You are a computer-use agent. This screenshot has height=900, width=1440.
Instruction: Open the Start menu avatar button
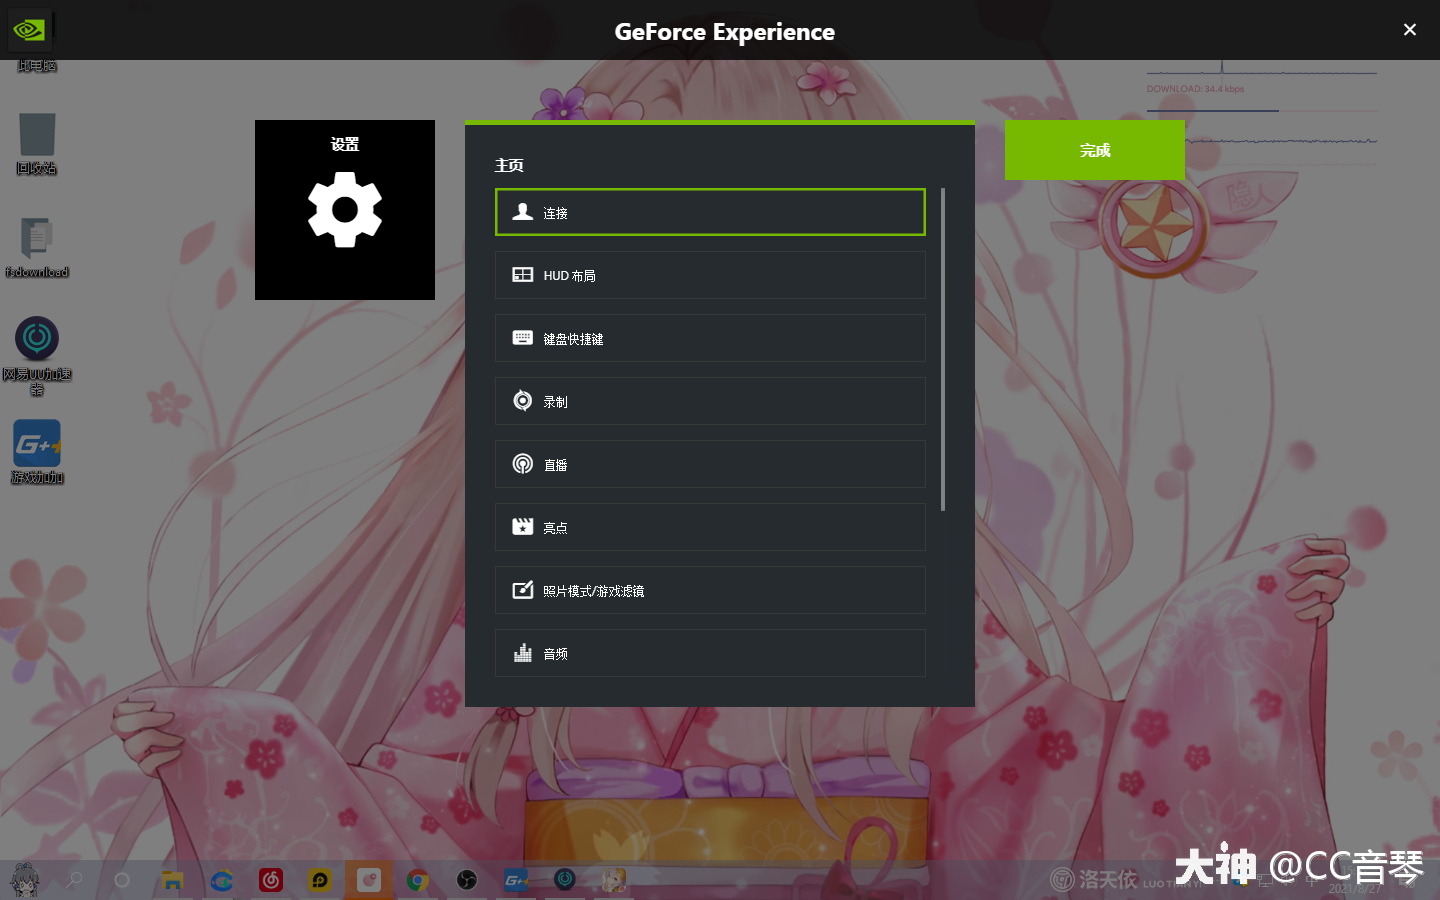click(x=24, y=880)
